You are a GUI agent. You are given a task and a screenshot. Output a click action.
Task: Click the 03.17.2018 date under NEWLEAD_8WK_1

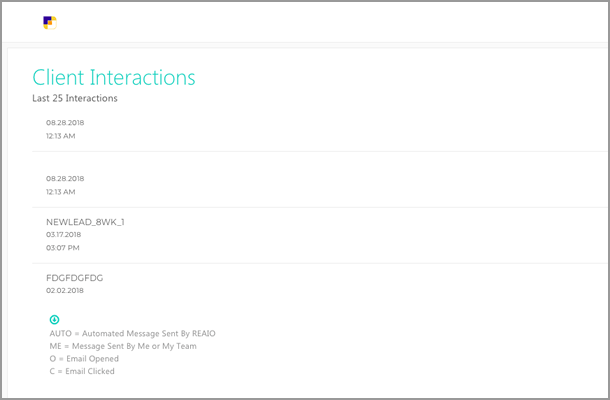(x=63, y=235)
